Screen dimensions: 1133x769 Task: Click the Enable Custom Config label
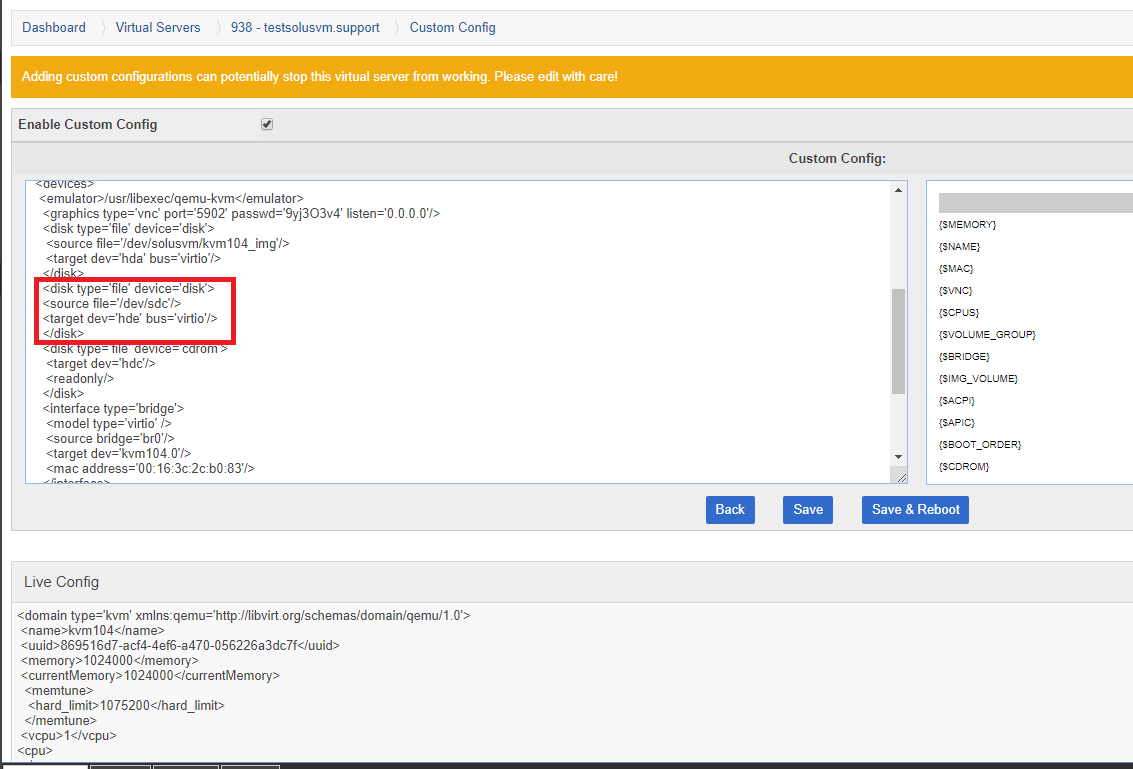click(x=87, y=124)
